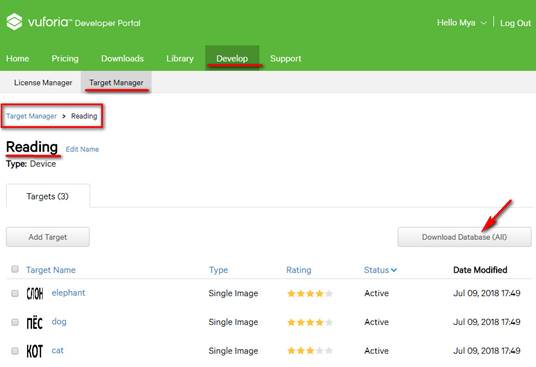Click the cat row star rating
This screenshot has width=536, height=367.
tap(310, 350)
